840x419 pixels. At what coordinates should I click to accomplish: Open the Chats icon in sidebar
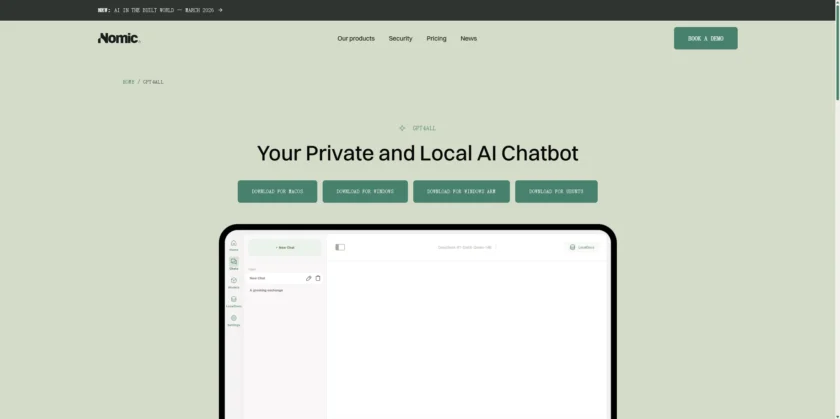coord(233,263)
